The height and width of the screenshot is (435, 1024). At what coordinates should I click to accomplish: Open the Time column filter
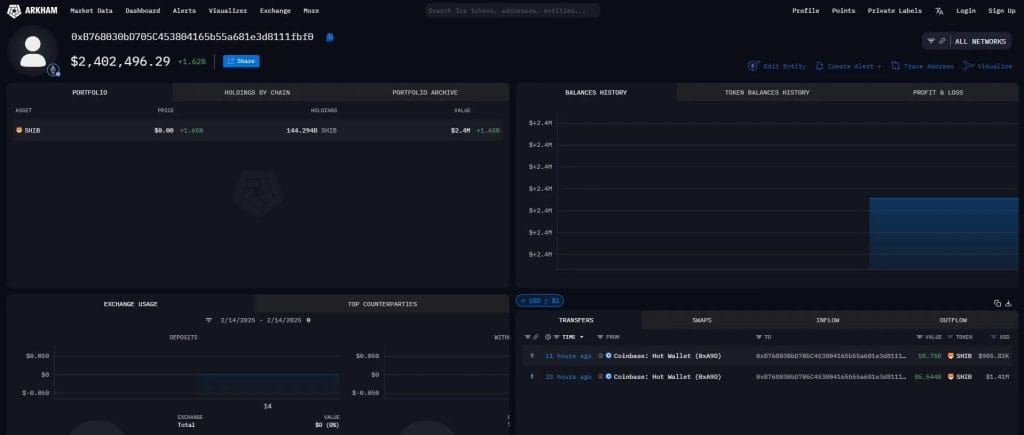(557, 337)
